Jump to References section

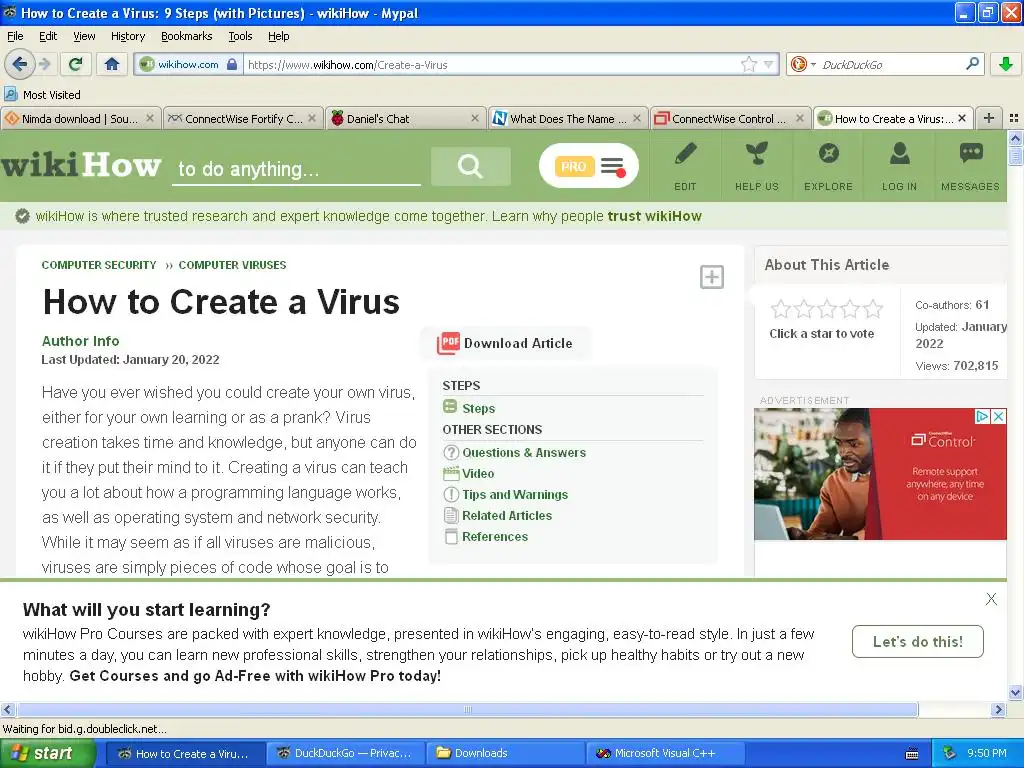[494, 536]
